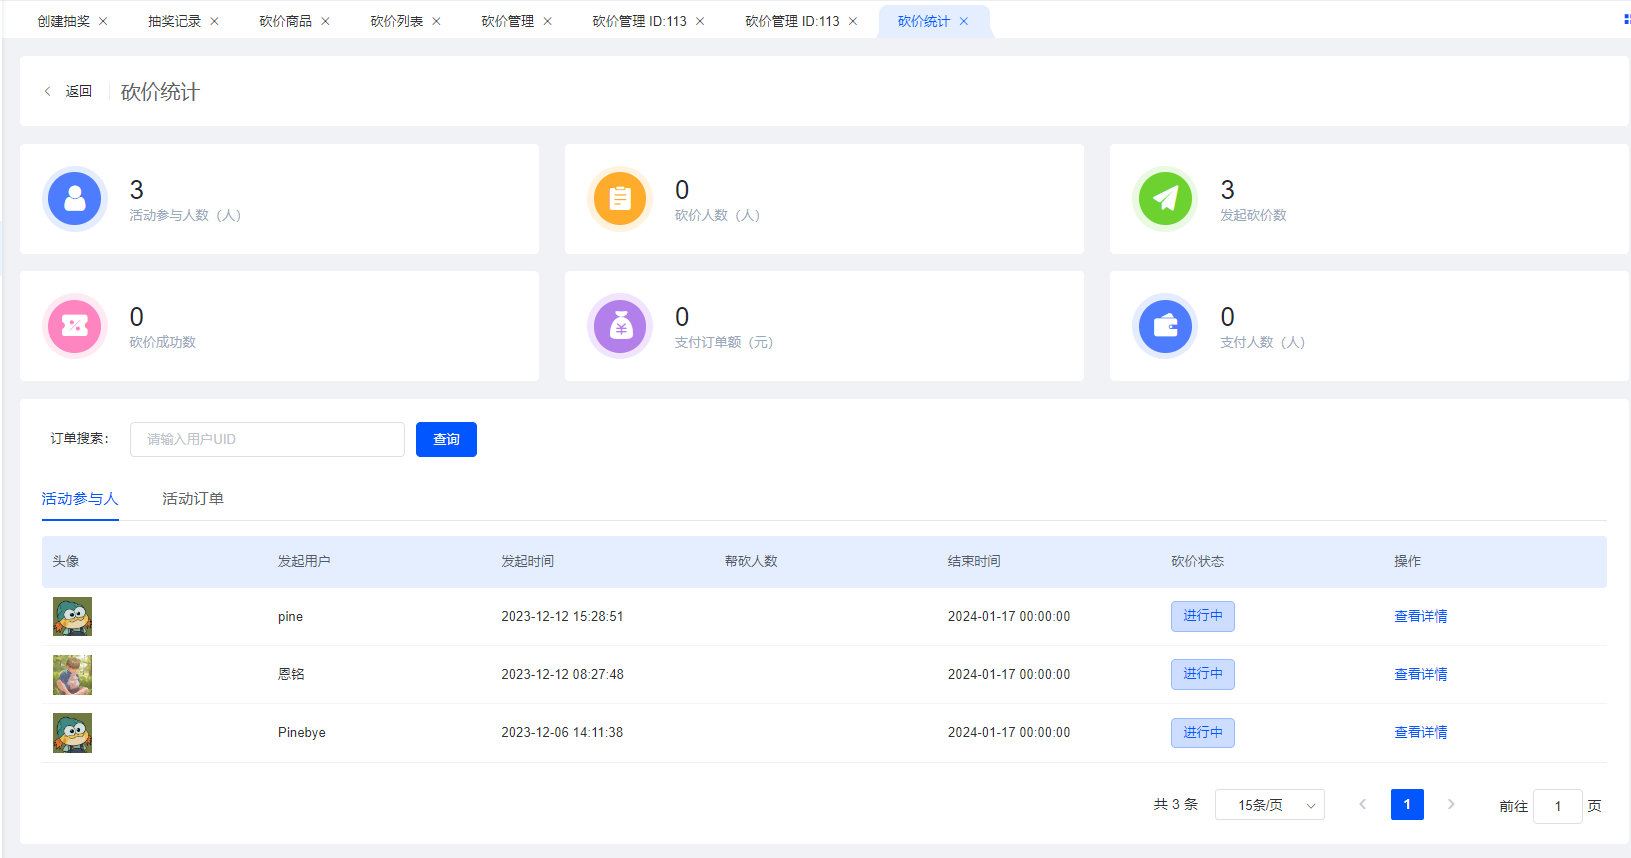Click Pinebye's avatar thumbnail
This screenshot has width=1631, height=858.
point(72,732)
